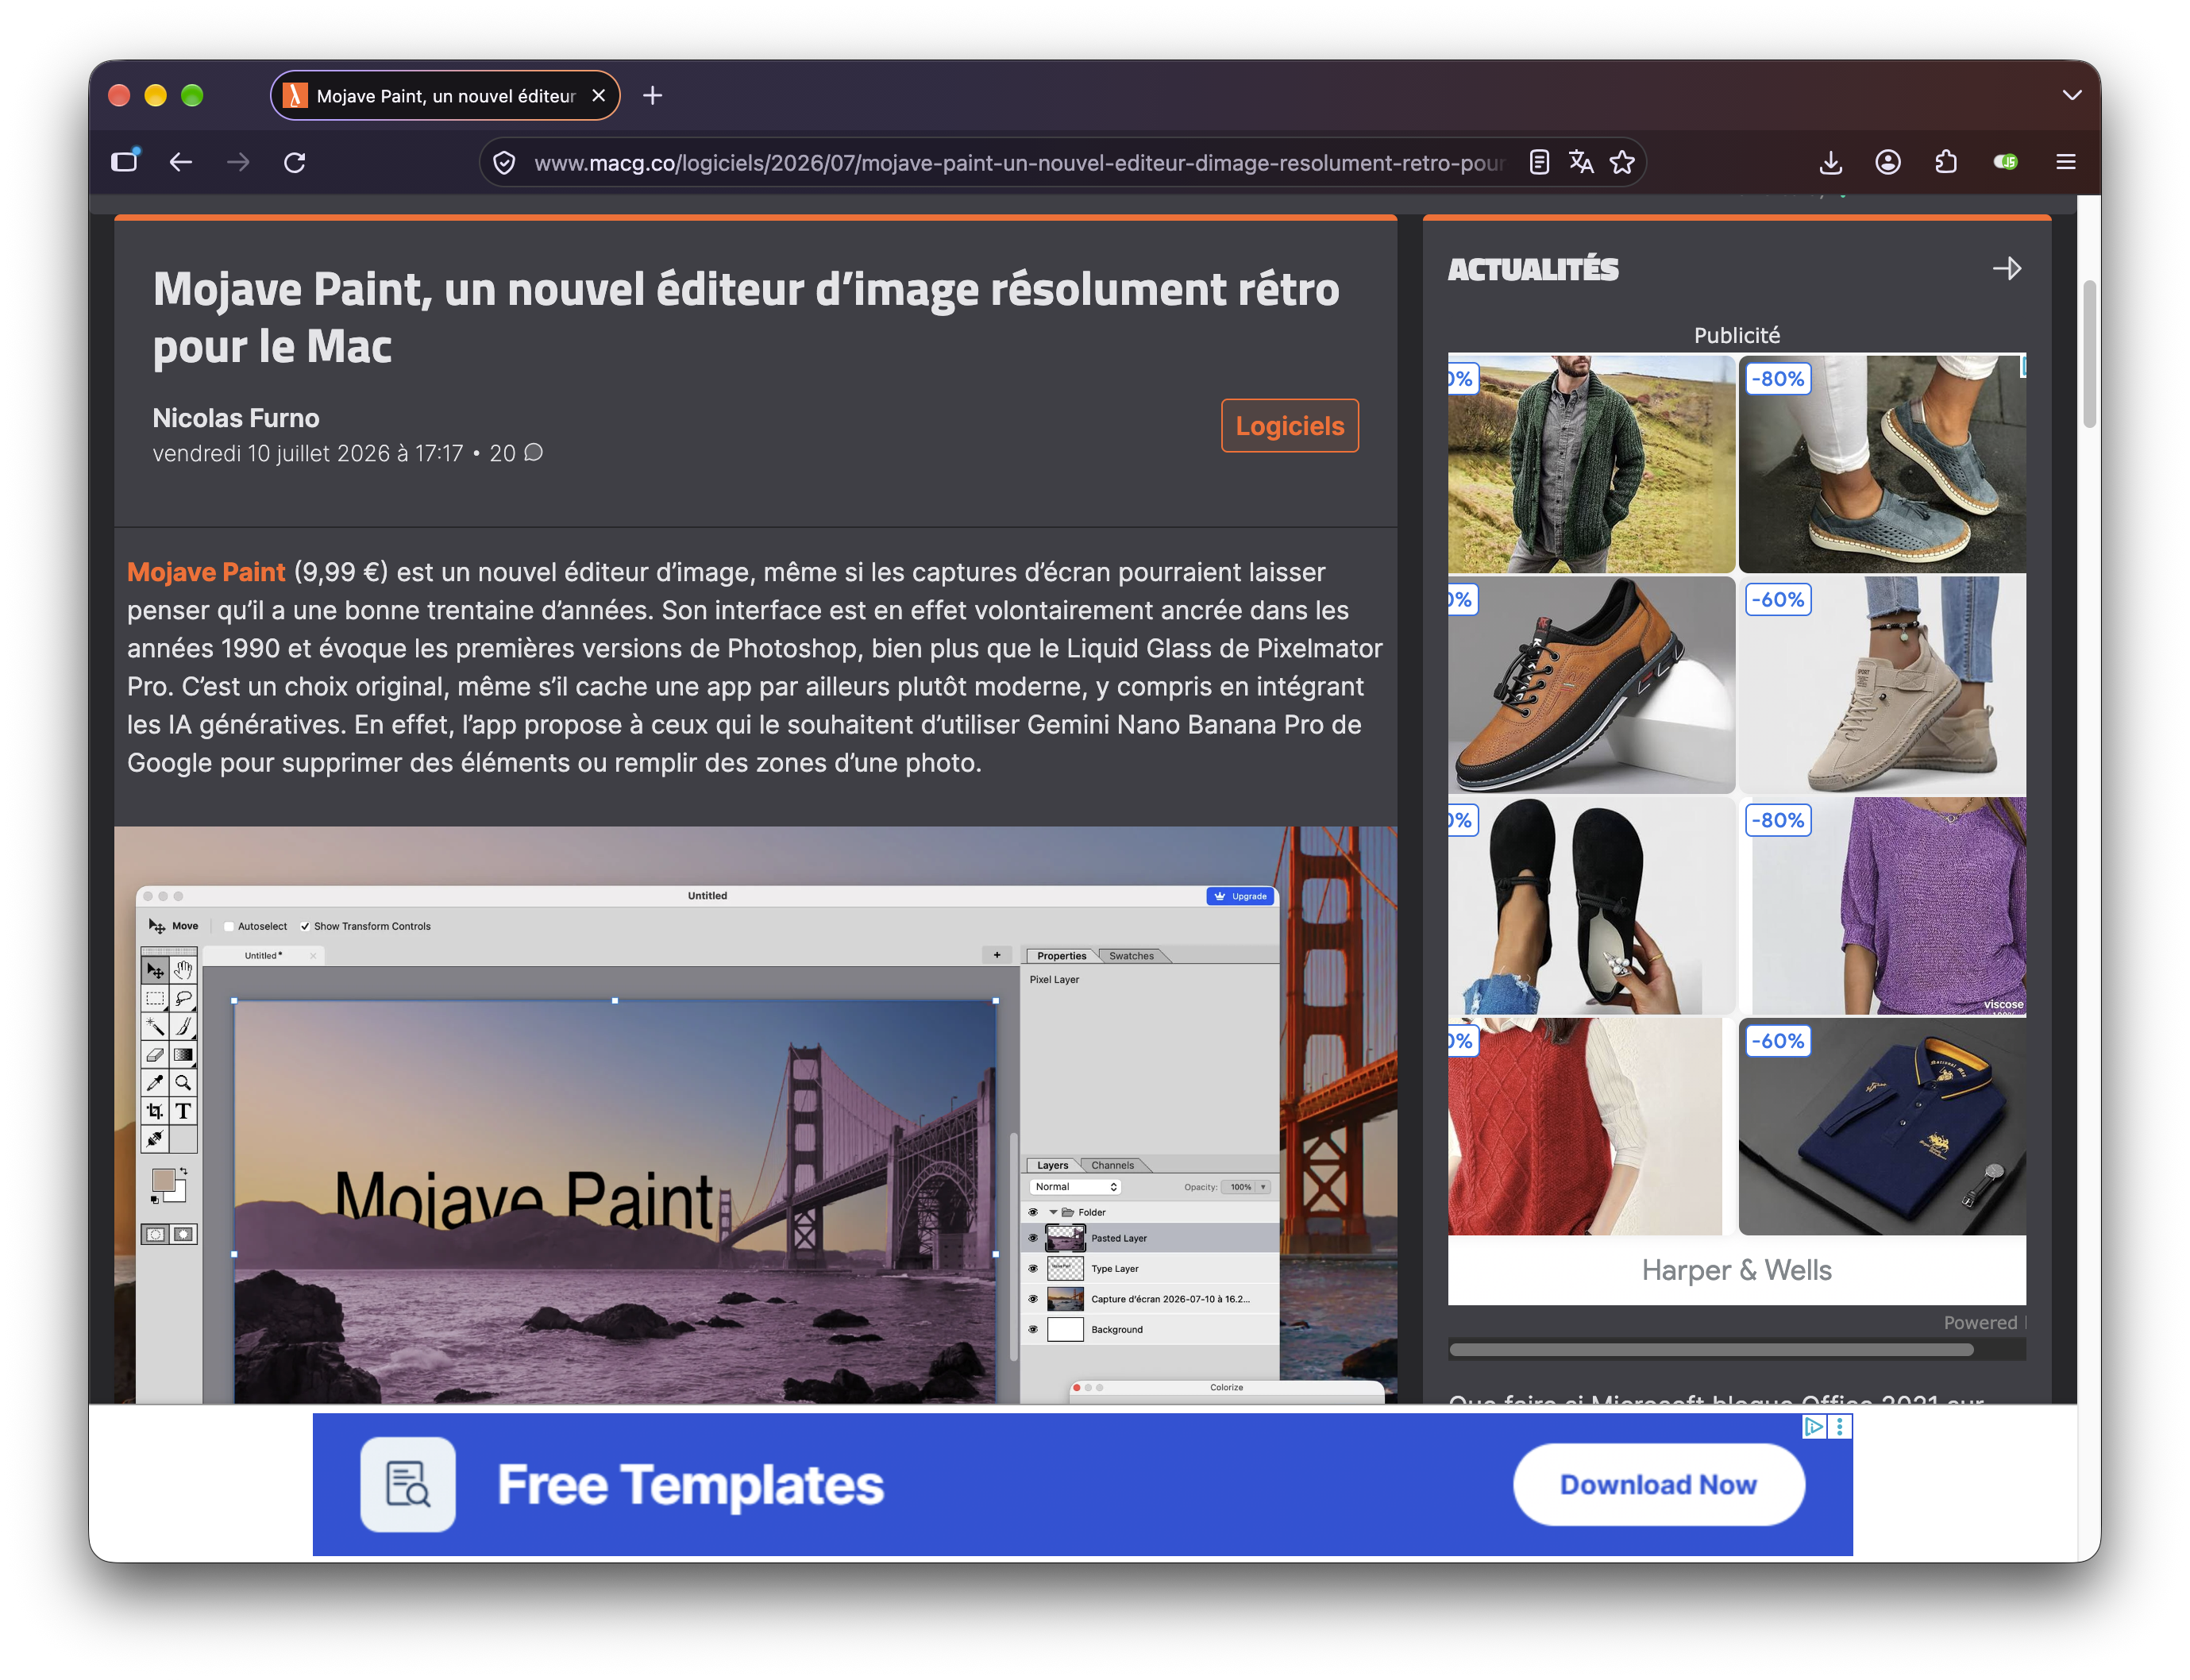The width and height of the screenshot is (2190, 1680).
Task: Toggle Reader View from the address bar
Action: click(x=1540, y=162)
